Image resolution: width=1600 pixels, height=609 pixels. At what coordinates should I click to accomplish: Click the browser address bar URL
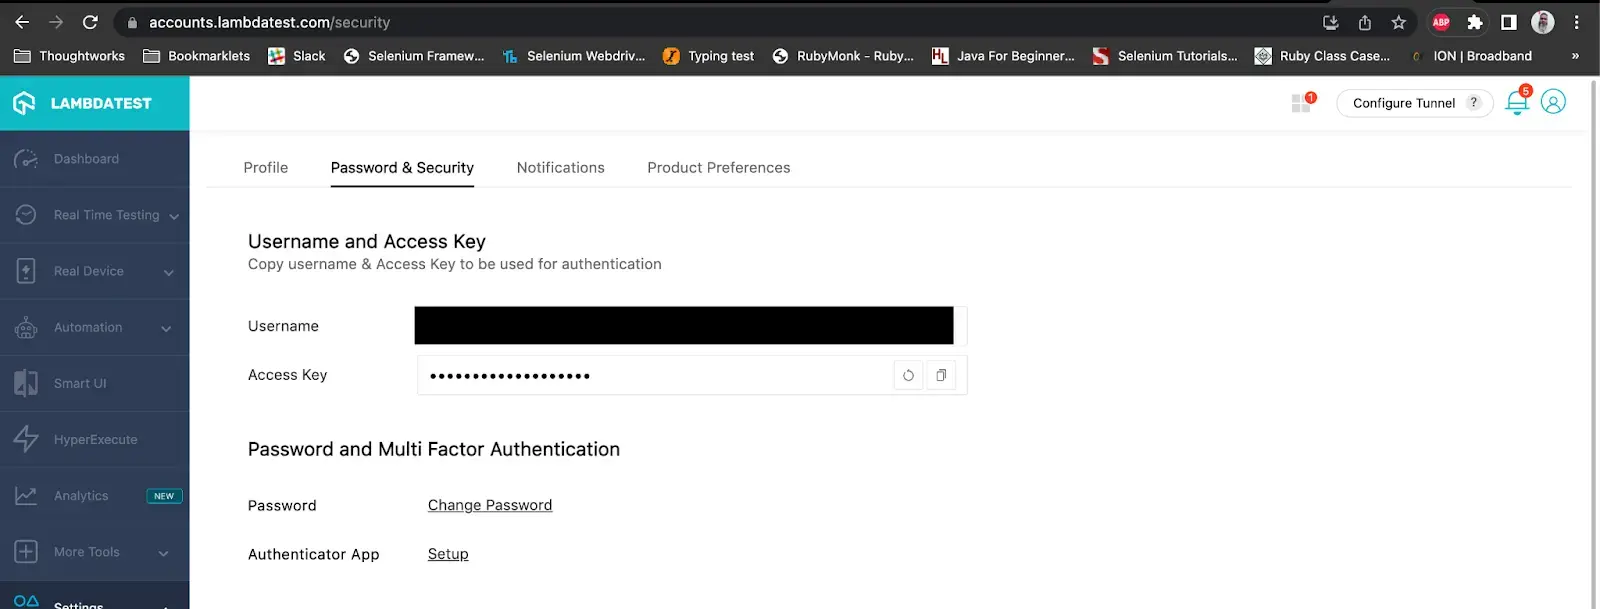tap(270, 22)
